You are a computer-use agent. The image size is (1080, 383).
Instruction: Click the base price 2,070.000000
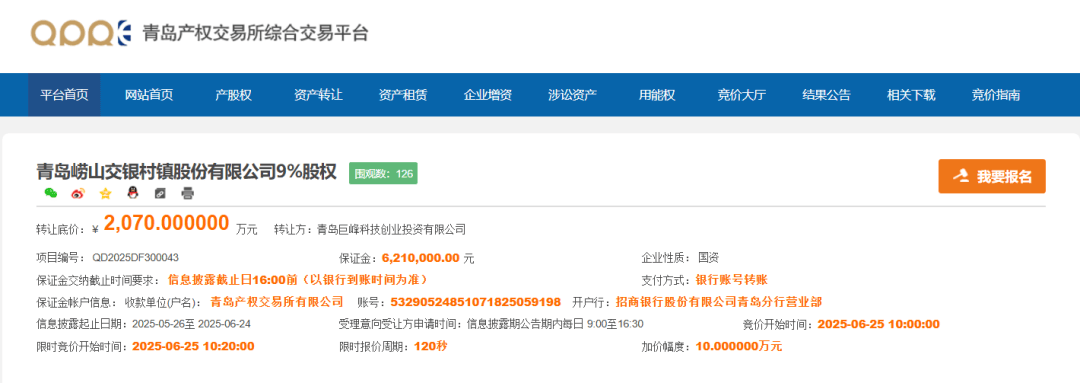[x=166, y=223]
